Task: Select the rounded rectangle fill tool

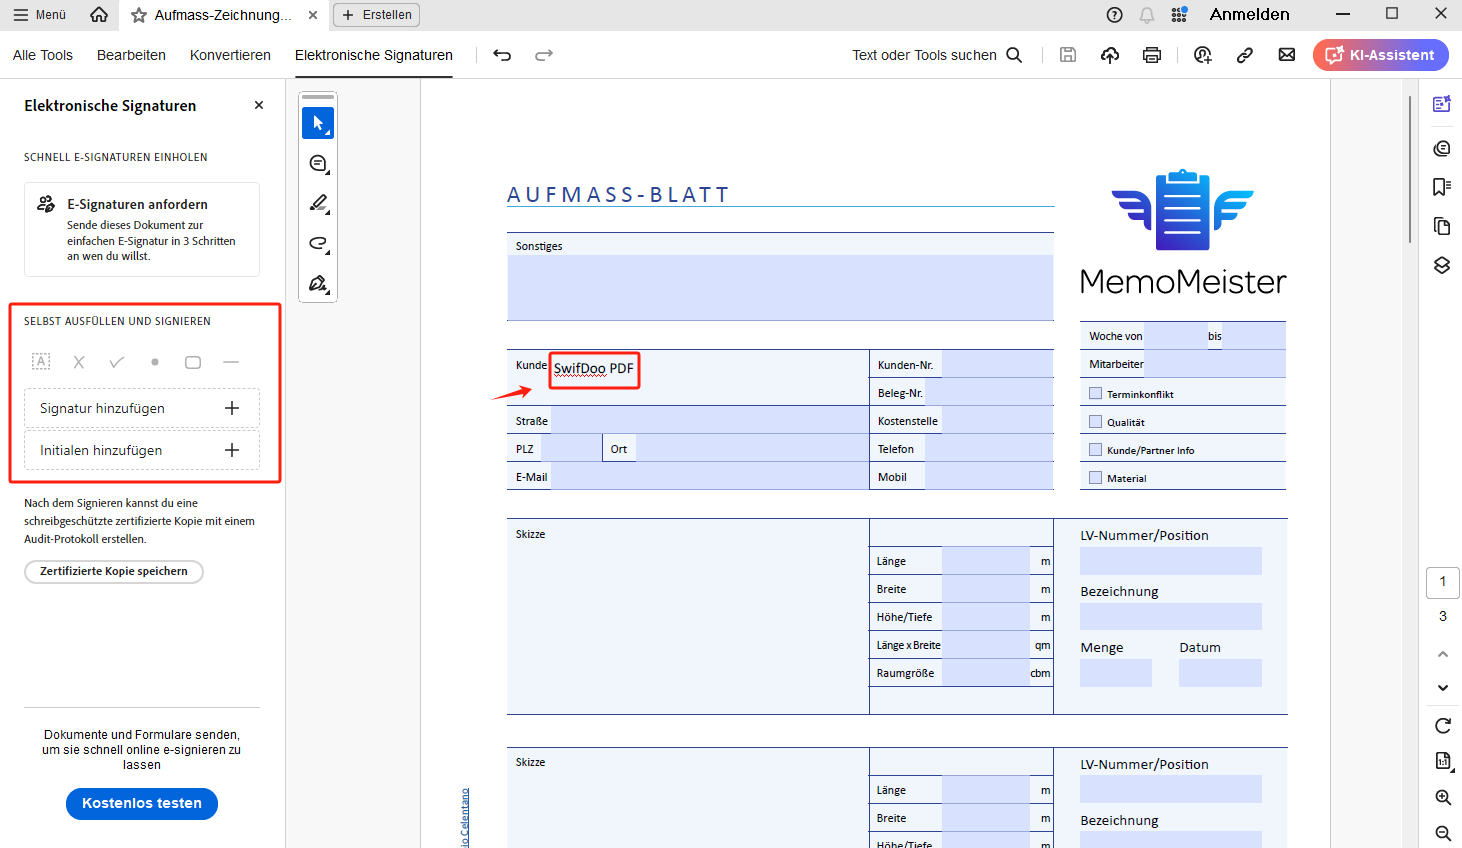Action: point(193,362)
